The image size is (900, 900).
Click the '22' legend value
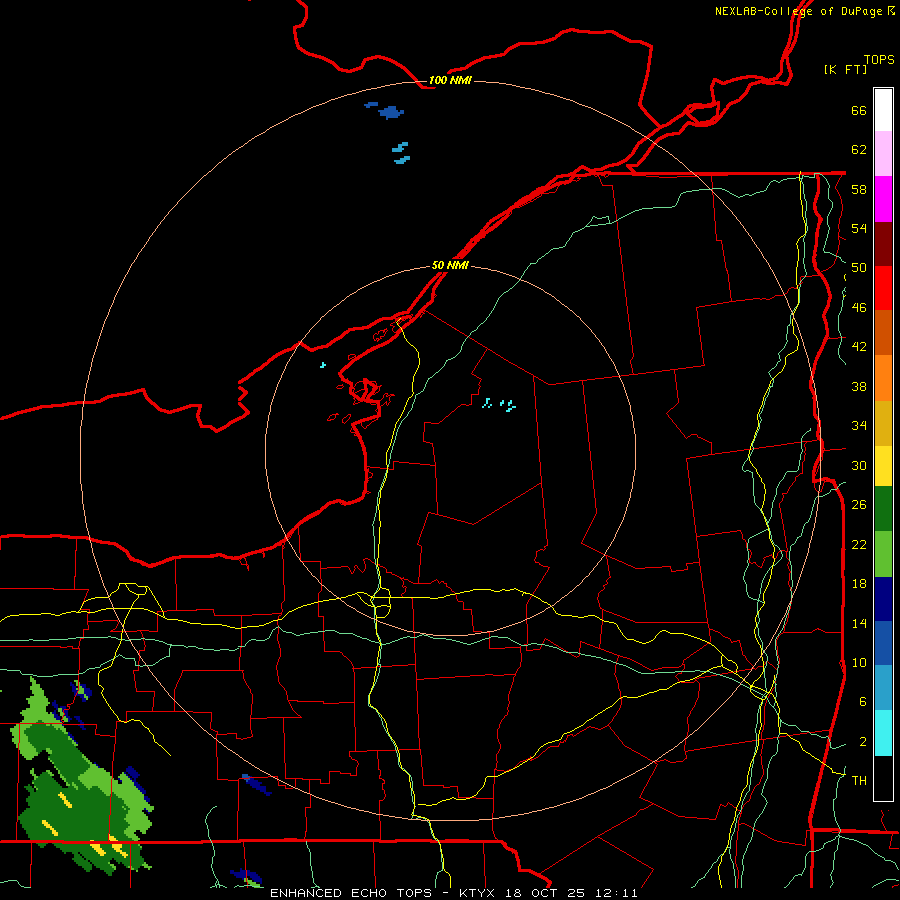coord(859,544)
